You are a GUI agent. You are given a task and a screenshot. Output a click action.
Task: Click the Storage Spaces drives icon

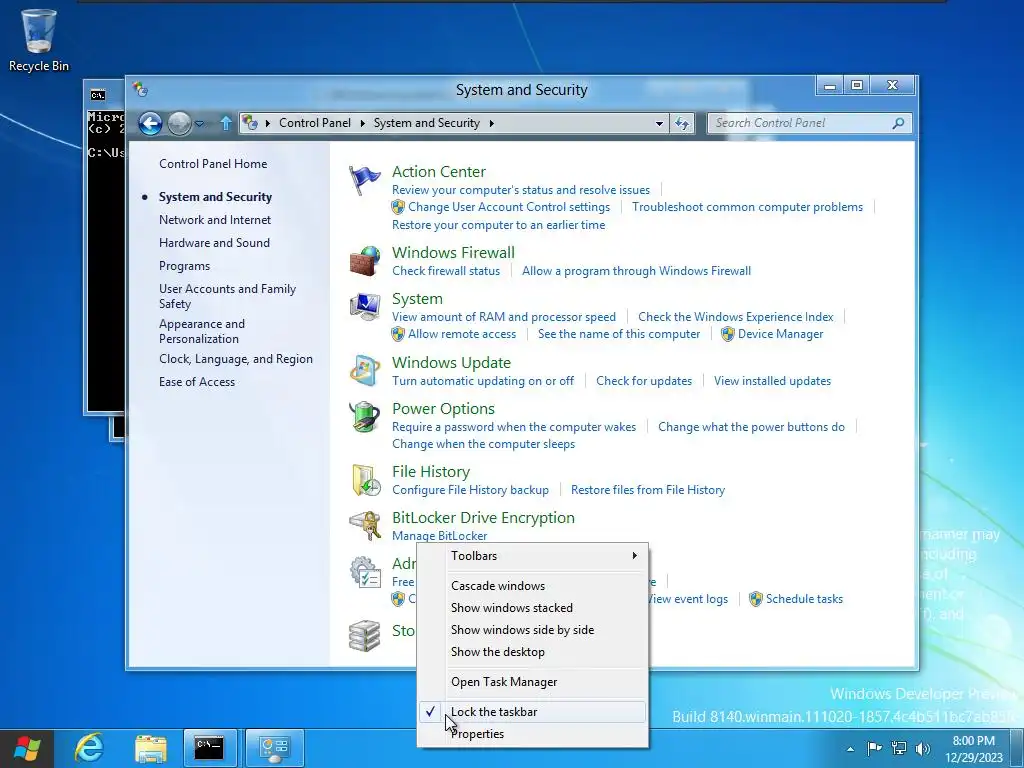pyautogui.click(x=364, y=636)
